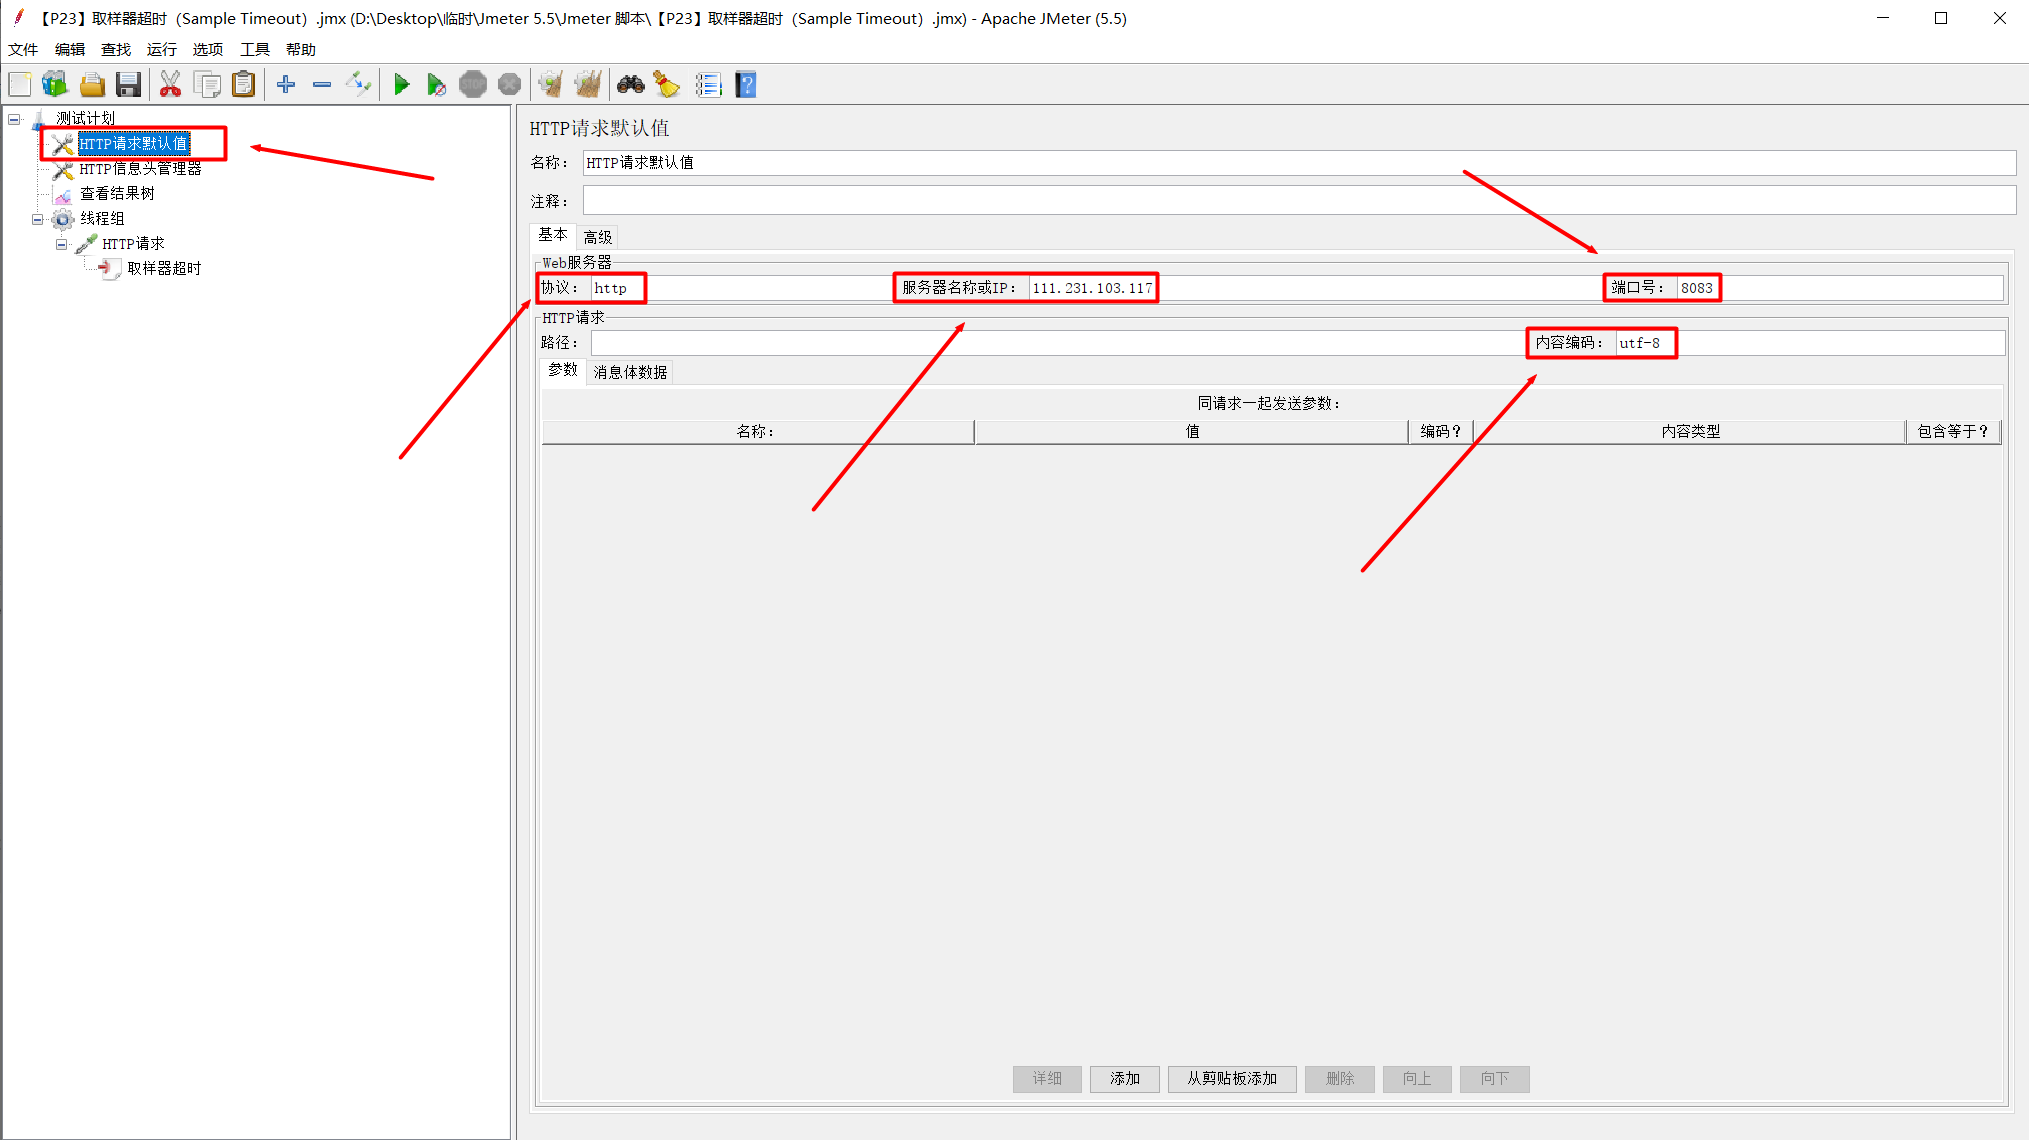The width and height of the screenshot is (2029, 1140).
Task: Select HTTP请求 sampler in the tree
Action: click(133, 244)
